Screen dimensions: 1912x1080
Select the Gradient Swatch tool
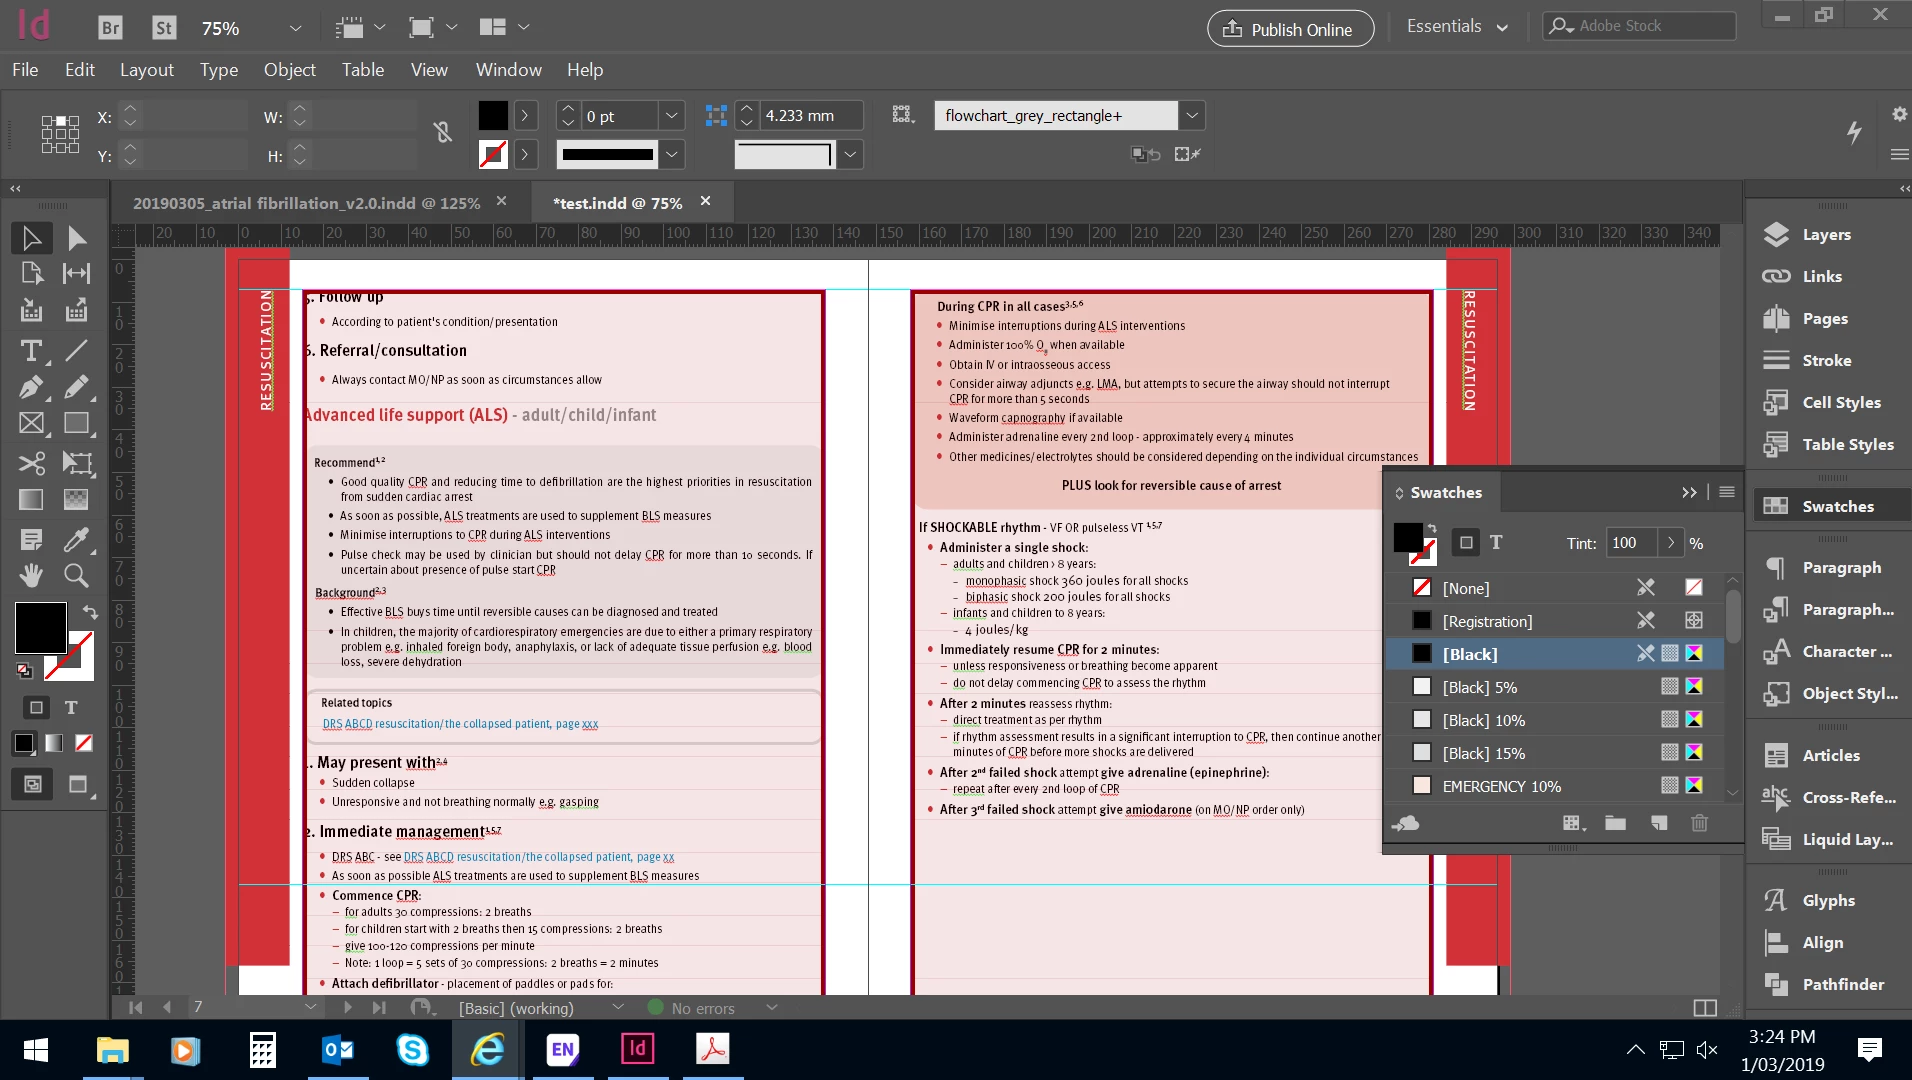tap(32, 499)
